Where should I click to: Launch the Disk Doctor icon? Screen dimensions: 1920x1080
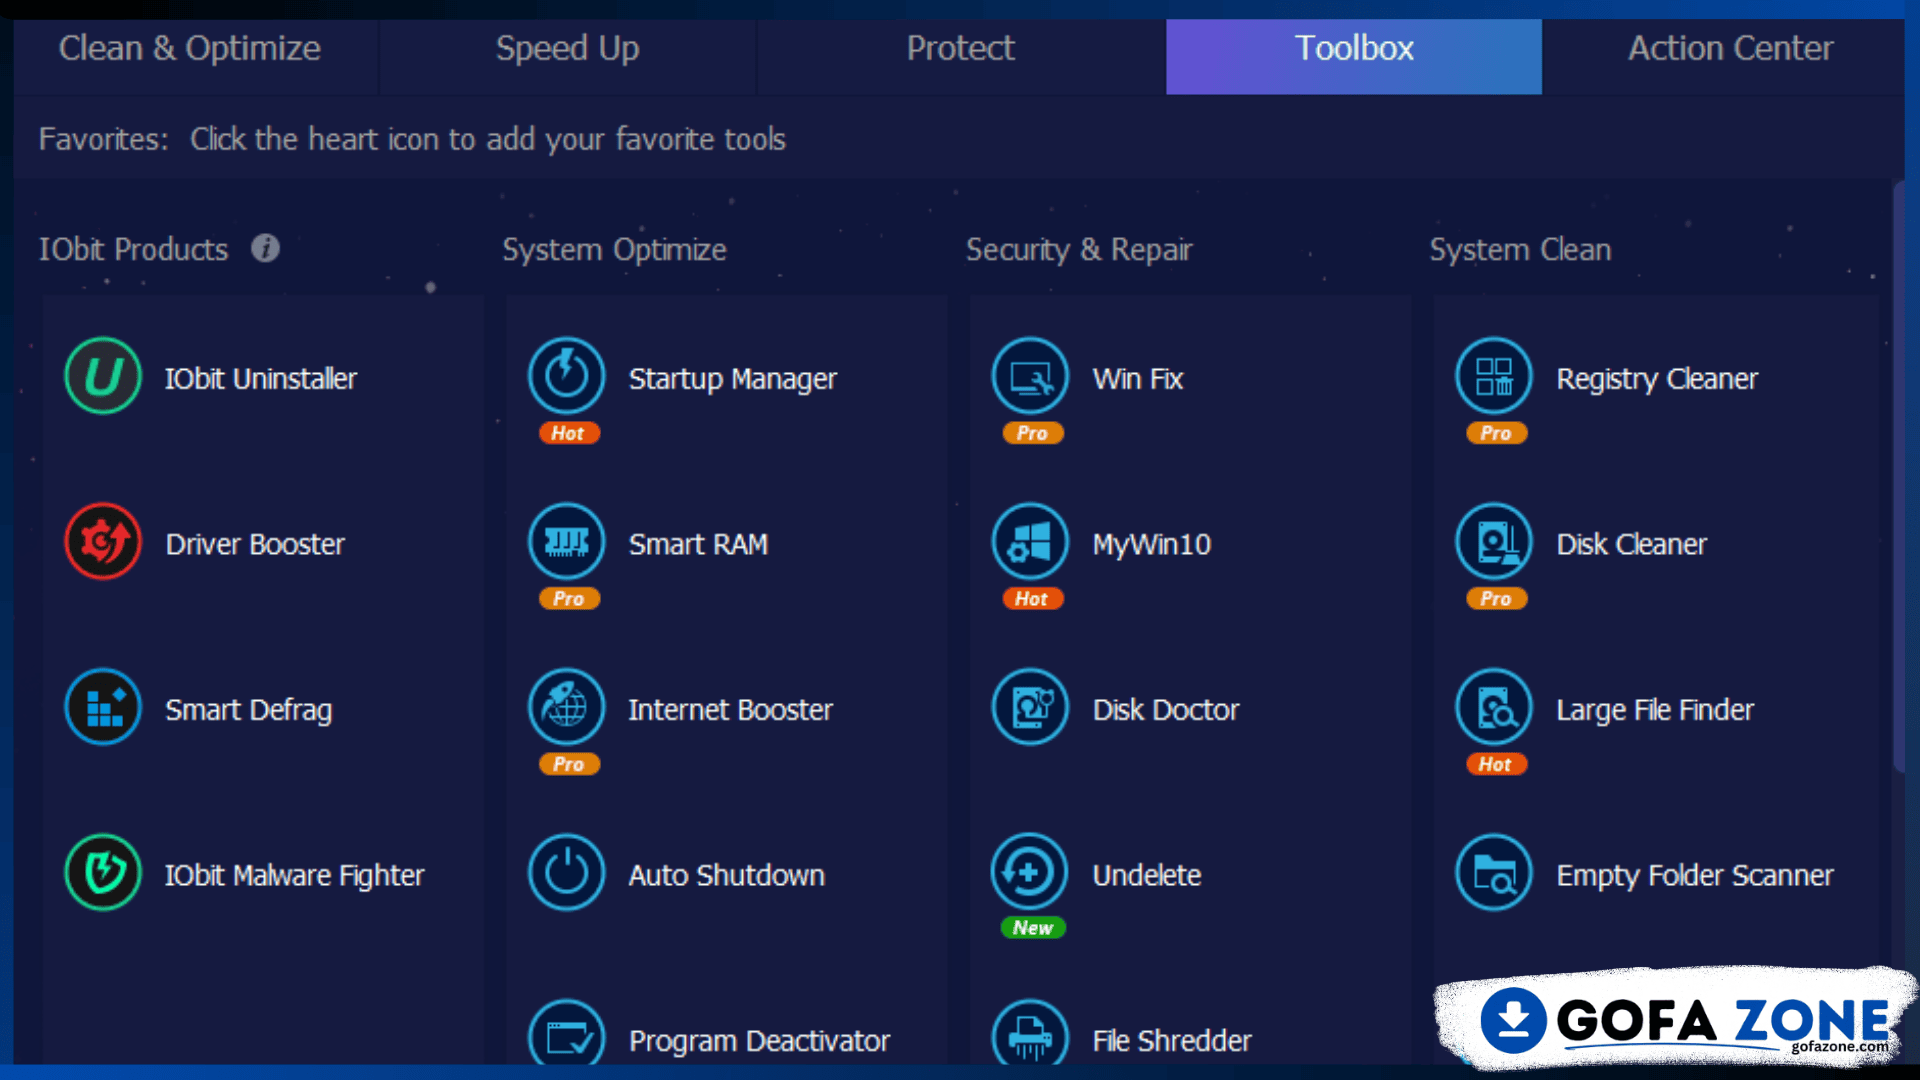(x=1031, y=707)
